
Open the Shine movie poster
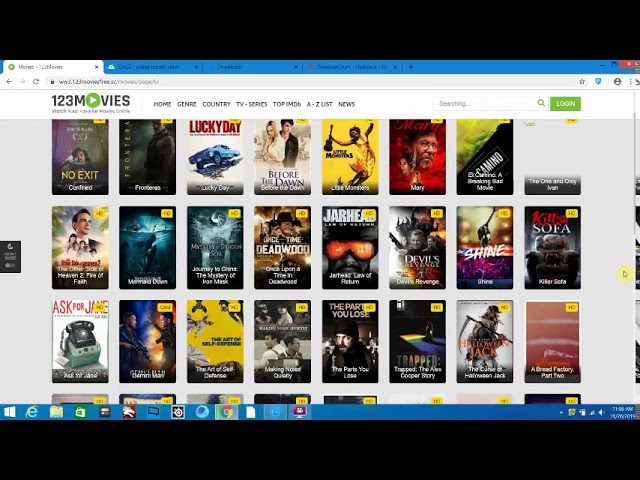485,247
